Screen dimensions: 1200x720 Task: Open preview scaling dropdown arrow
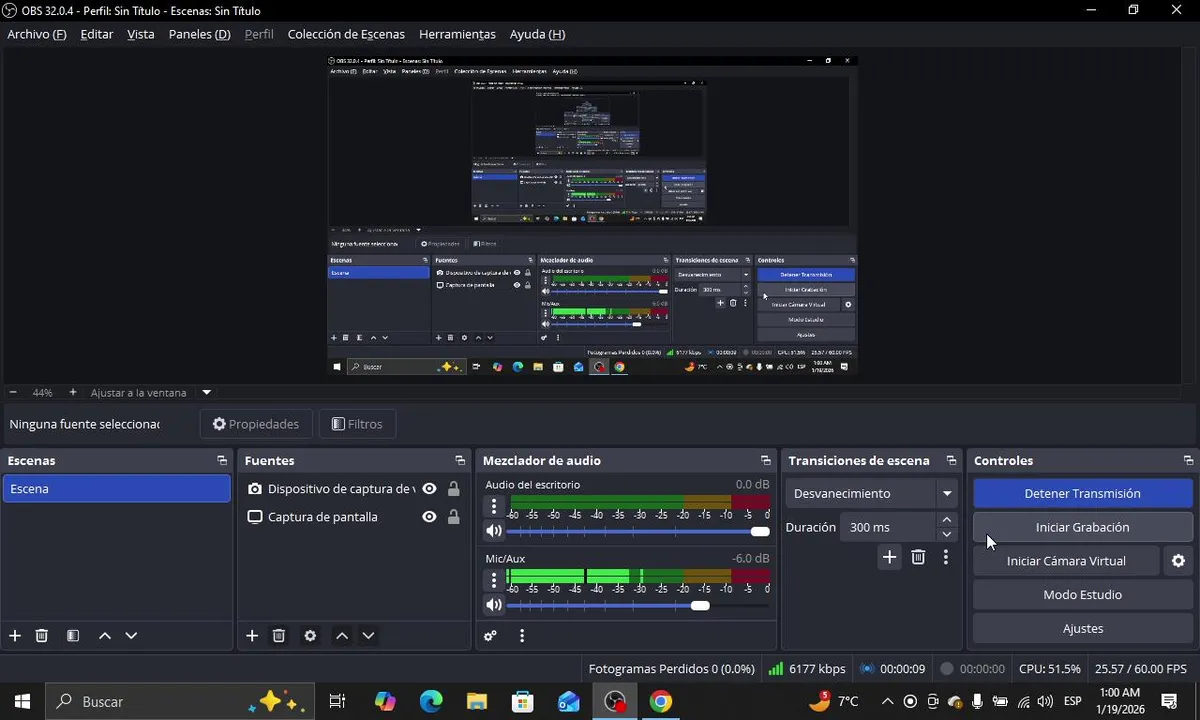point(207,393)
